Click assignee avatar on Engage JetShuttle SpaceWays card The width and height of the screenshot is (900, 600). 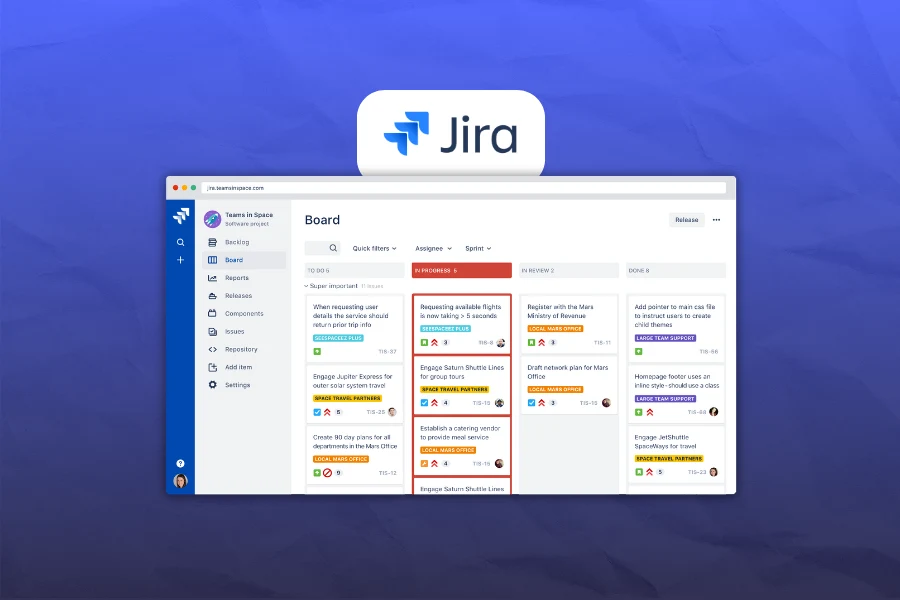[713, 472]
